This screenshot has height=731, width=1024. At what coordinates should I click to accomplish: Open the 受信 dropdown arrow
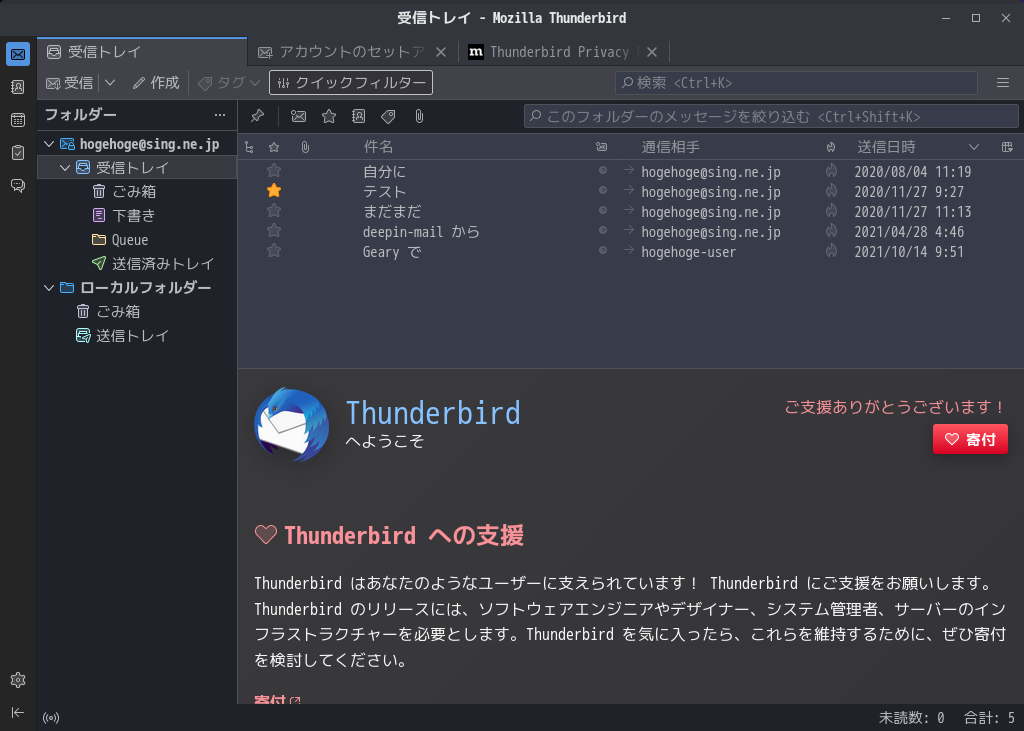[x=110, y=83]
